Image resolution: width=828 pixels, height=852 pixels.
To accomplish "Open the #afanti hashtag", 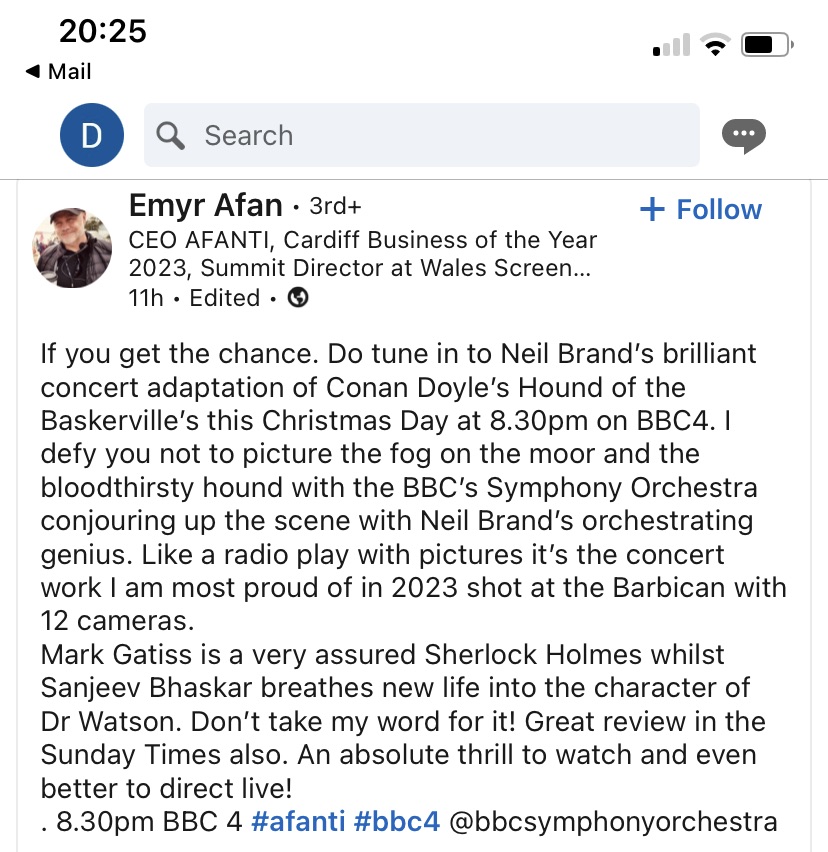I will [296, 821].
